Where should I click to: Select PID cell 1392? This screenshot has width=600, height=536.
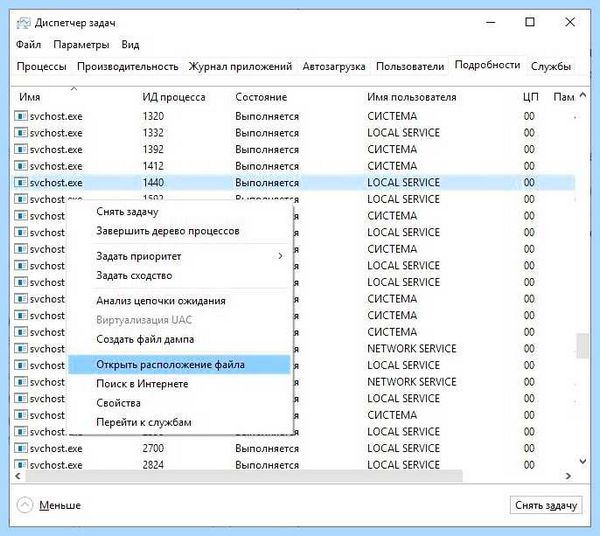pos(153,149)
